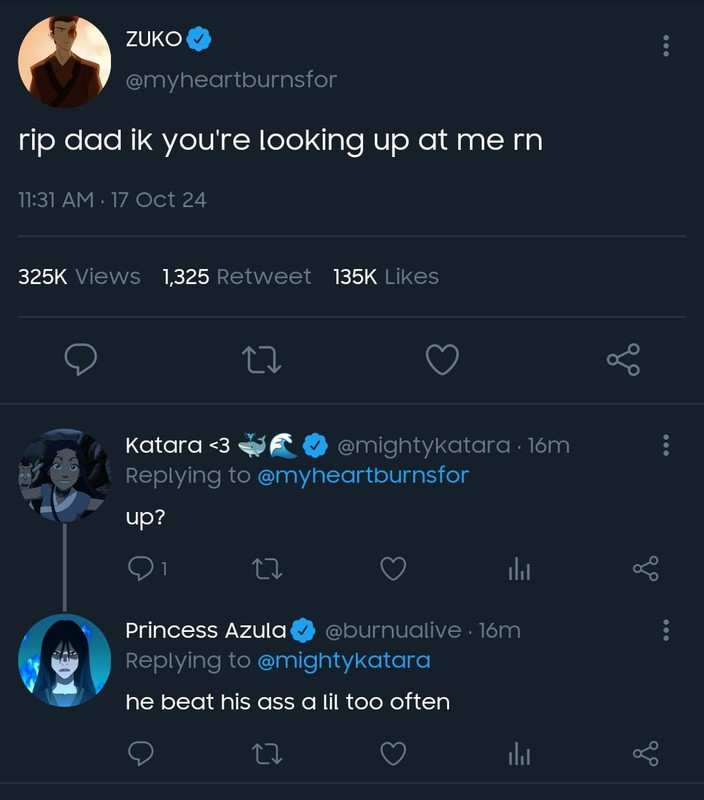Share Katara's reply
Viewport: 704px width, 800px height.
click(646, 568)
